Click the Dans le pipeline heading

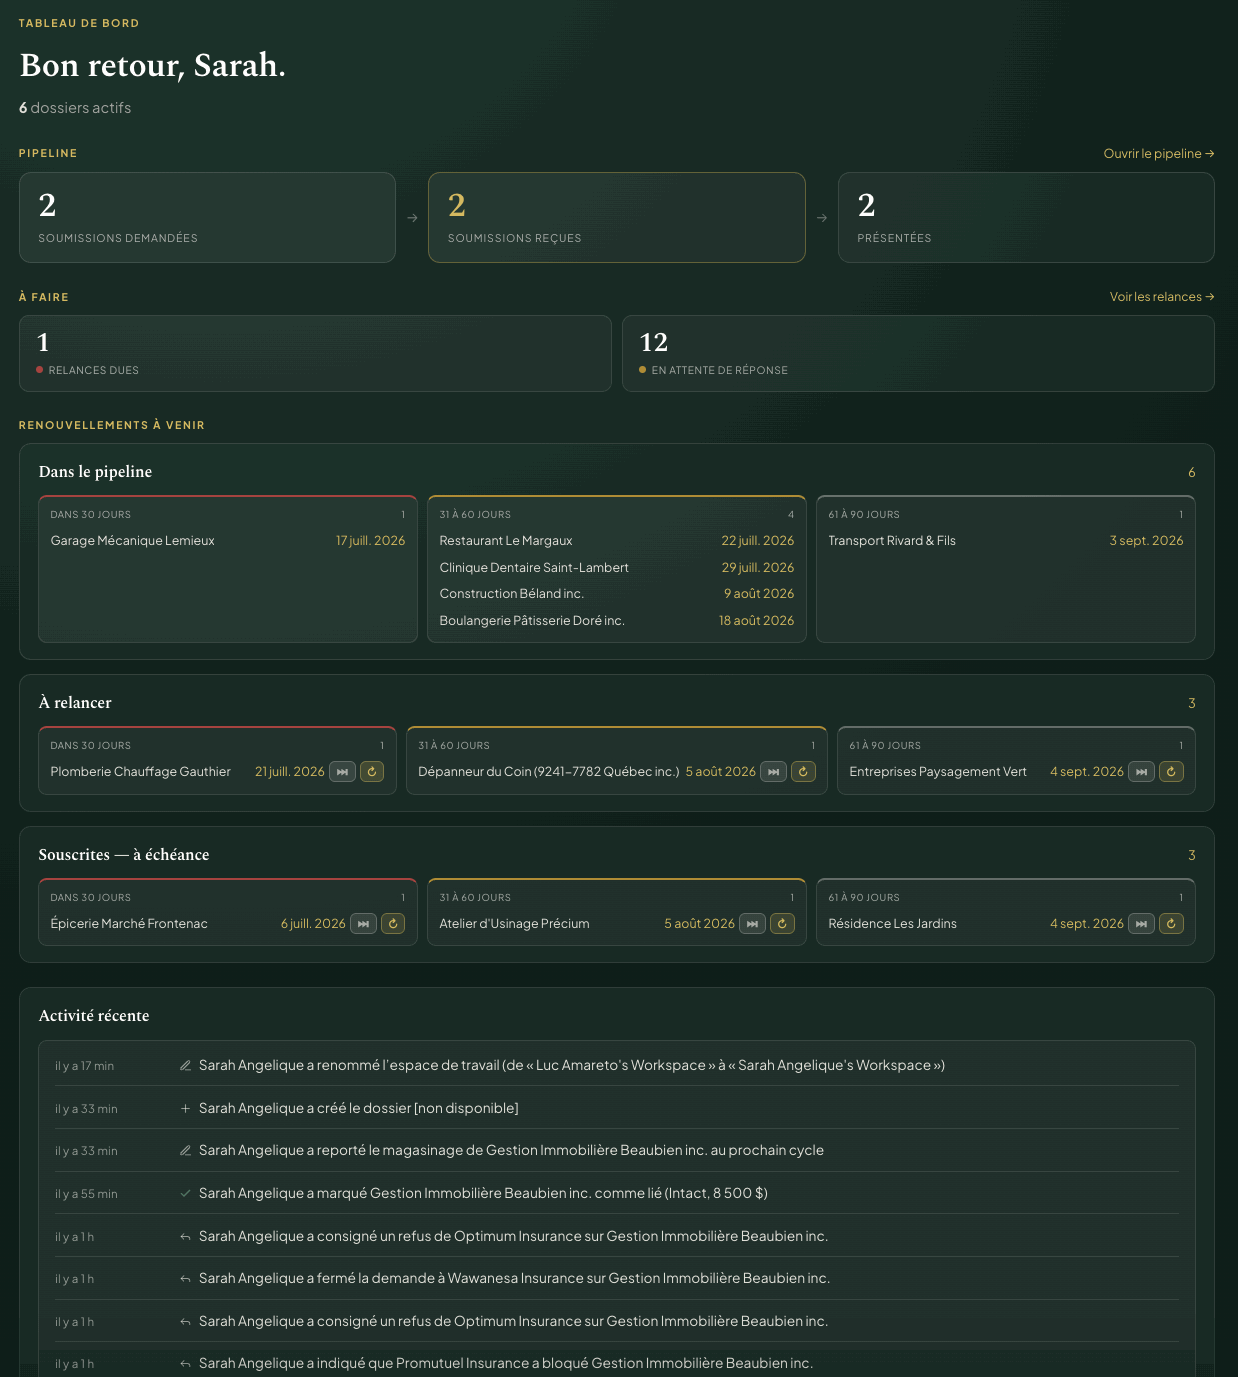[95, 472]
